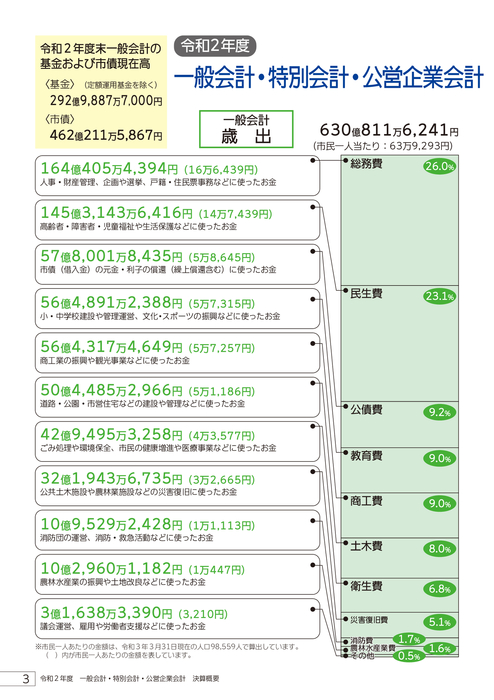Click the 3億1,638万3,390円 other expenses box
The width and height of the screenshot is (494, 700).
pyautogui.click(x=178, y=619)
